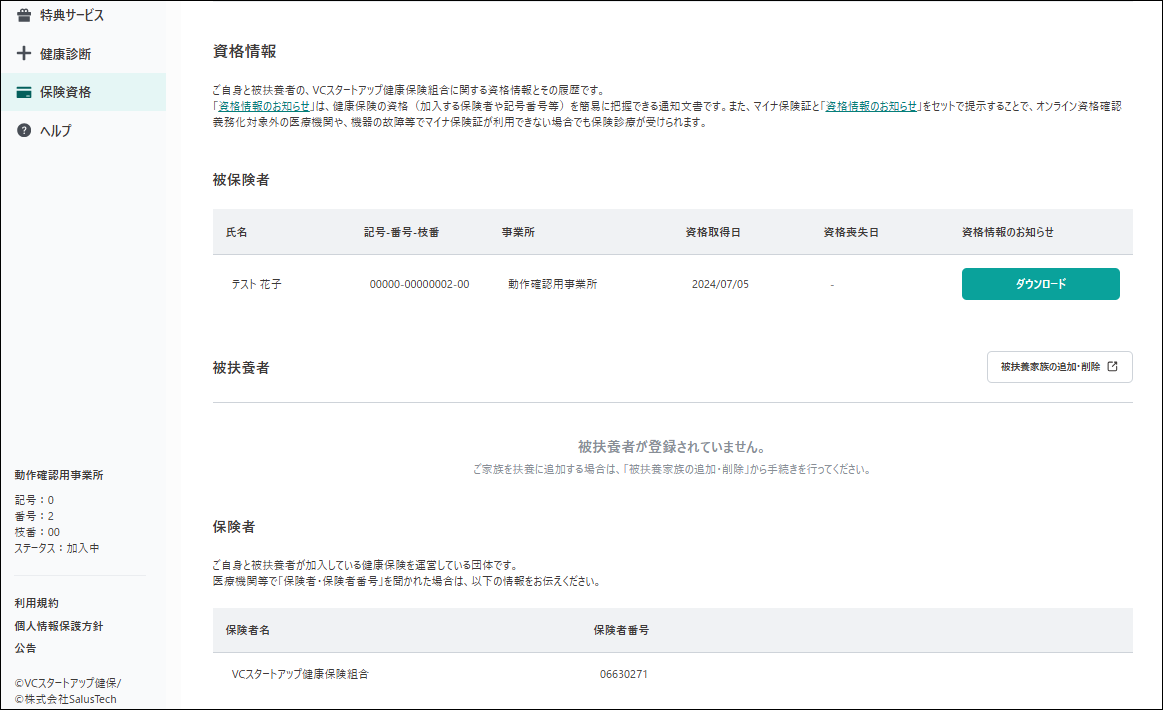
Task: Click the insurer number 06630271
Action: tap(623, 674)
